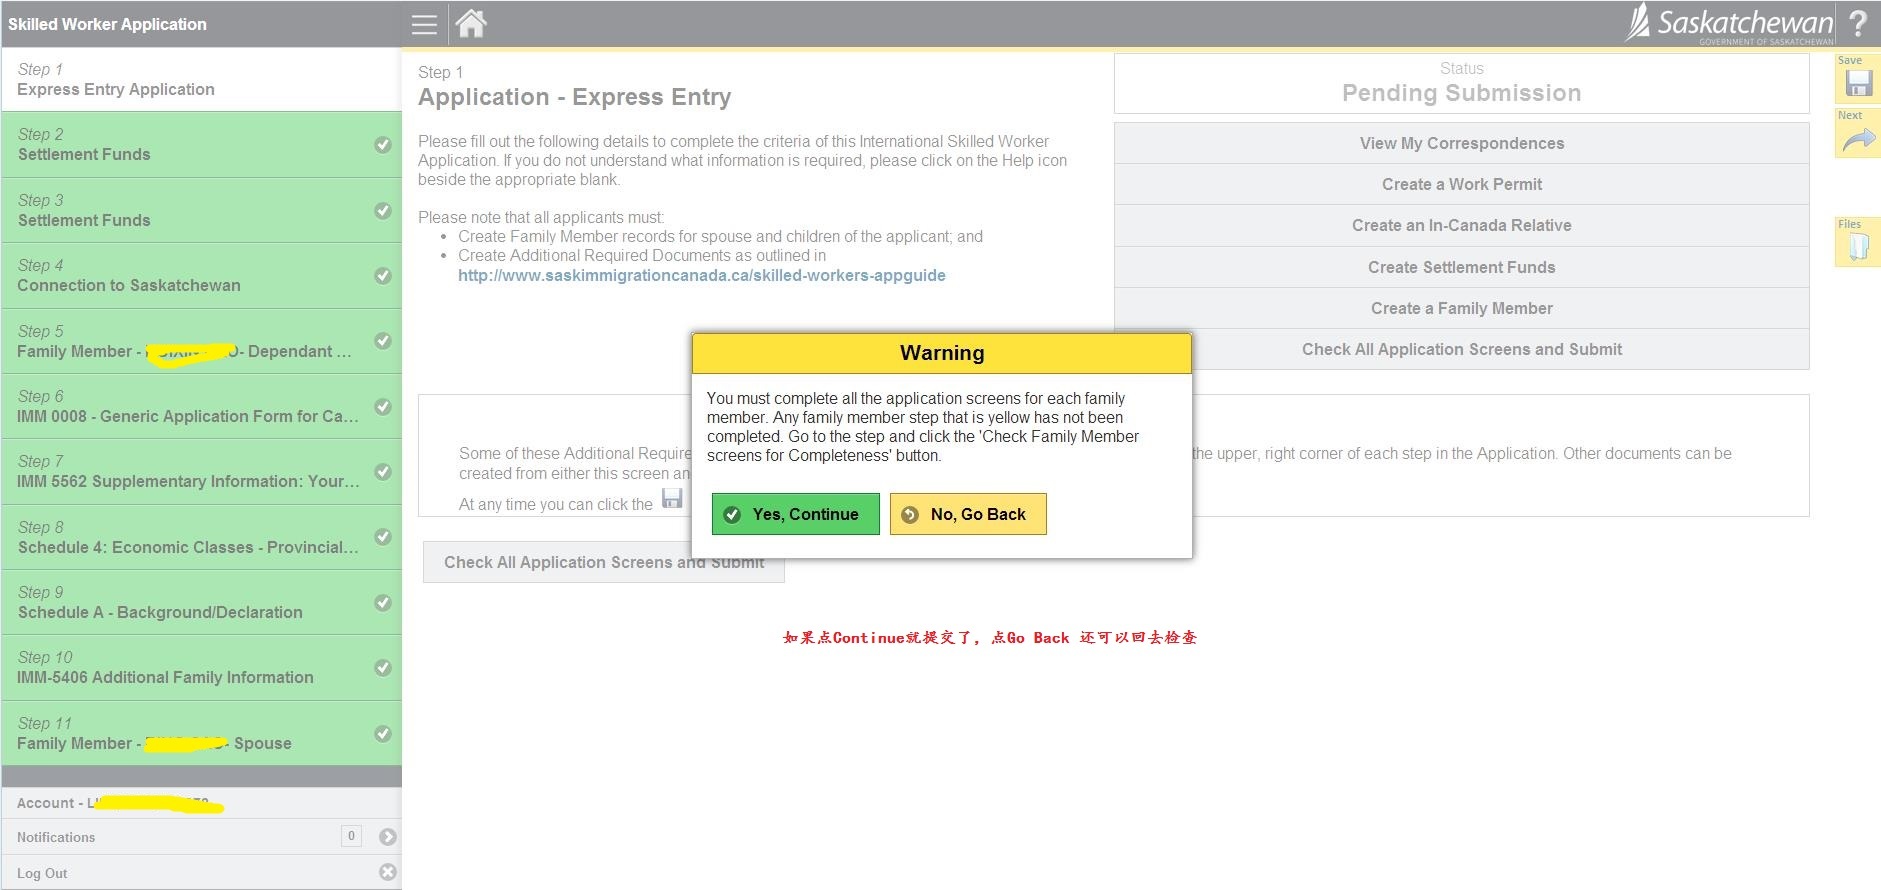Image resolution: width=1881 pixels, height=890 pixels.
Task: Click Create a Family Member
Action: (1461, 308)
